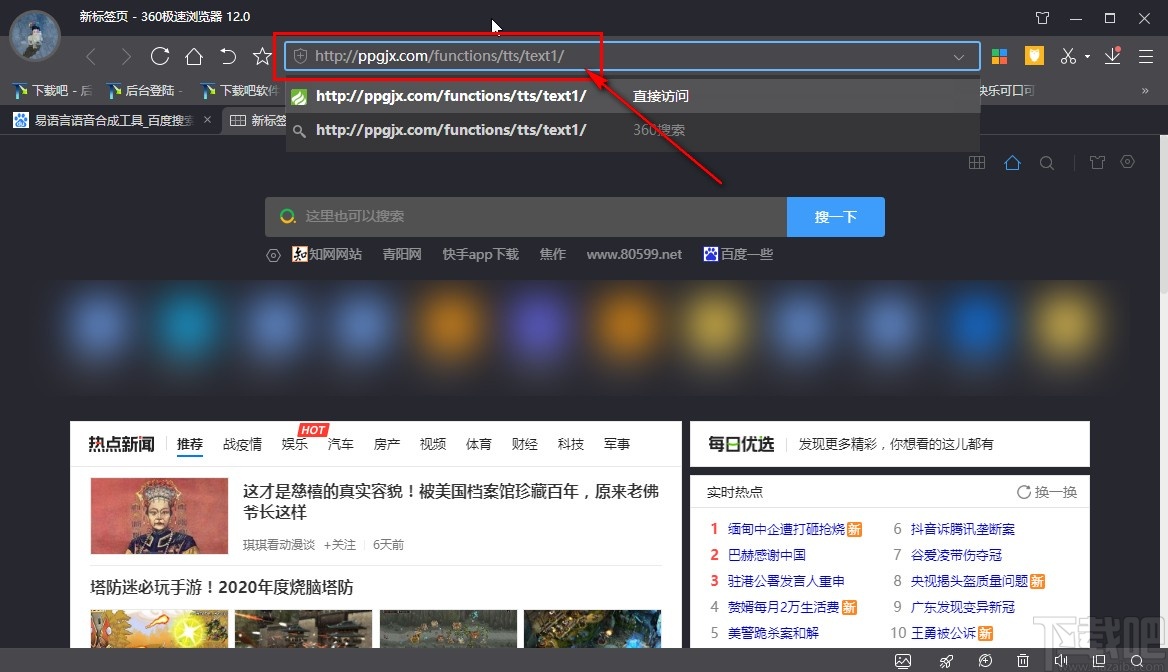Viewport: 1168px width, 672px height.
Task: Click the trash clear-data icon
Action: coord(1023,661)
